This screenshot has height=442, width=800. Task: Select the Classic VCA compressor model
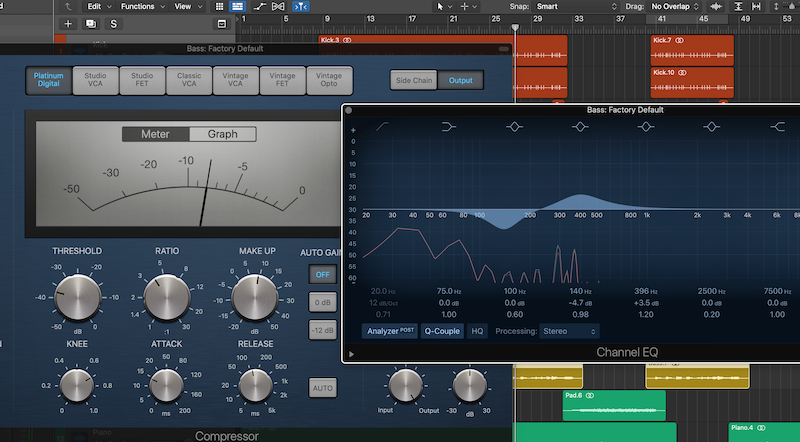(189, 80)
